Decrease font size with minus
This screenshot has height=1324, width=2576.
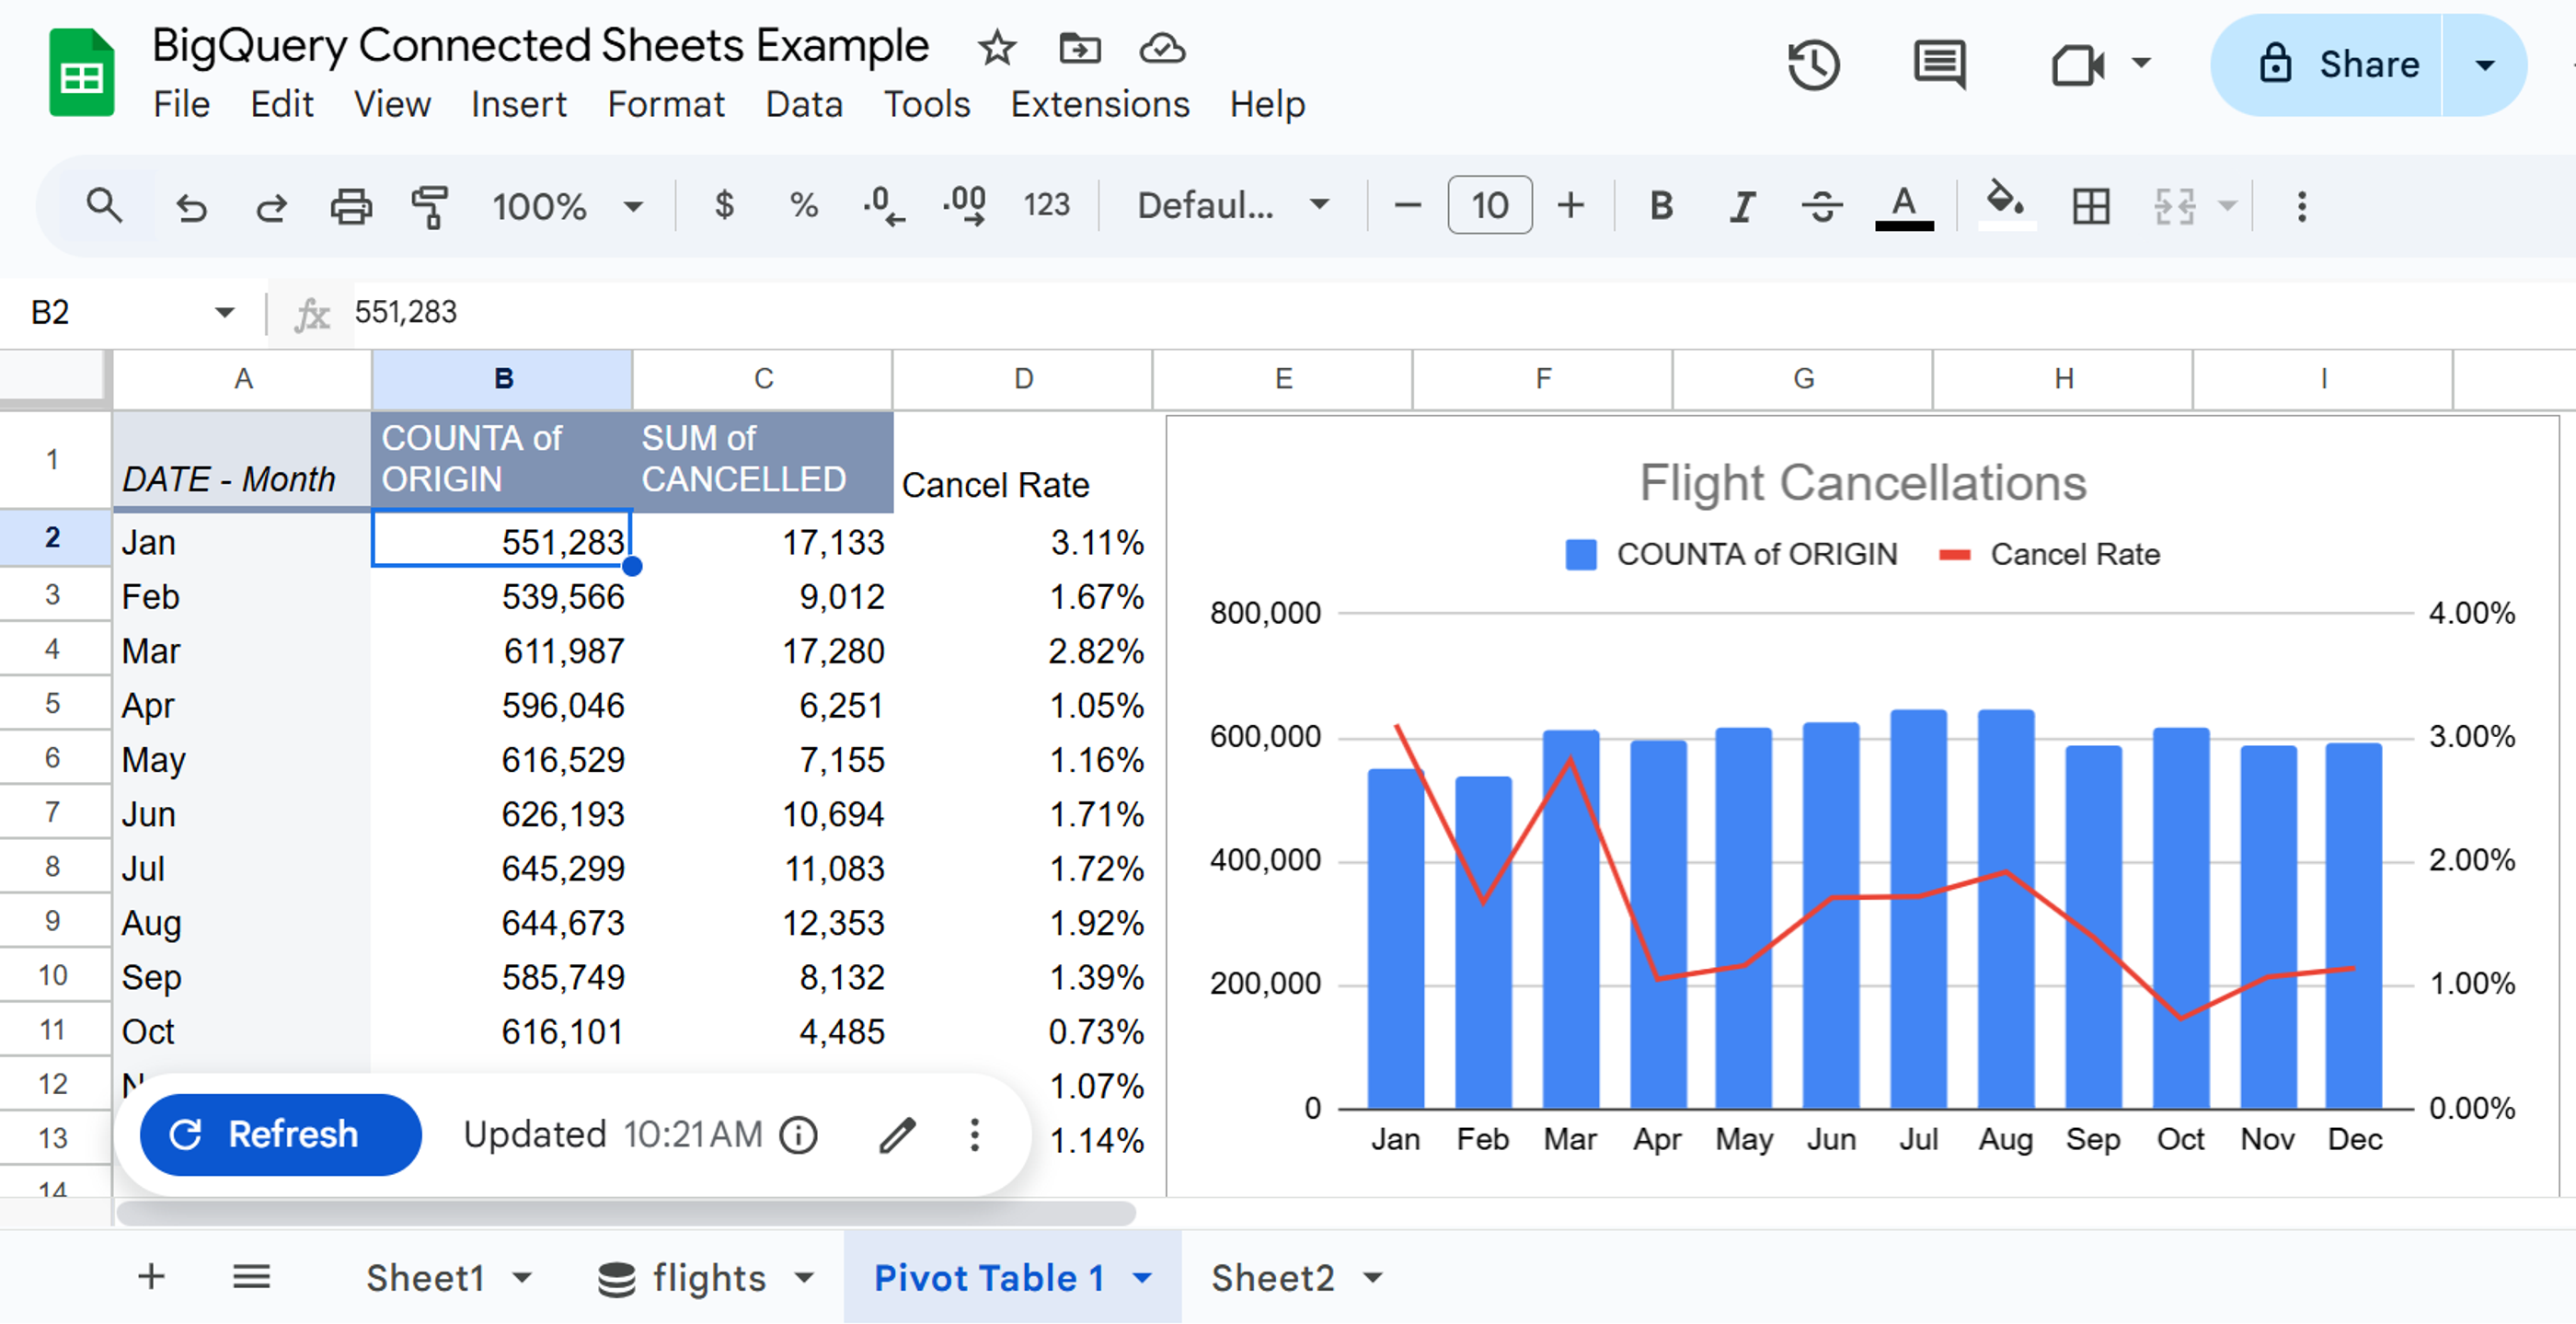(1407, 206)
